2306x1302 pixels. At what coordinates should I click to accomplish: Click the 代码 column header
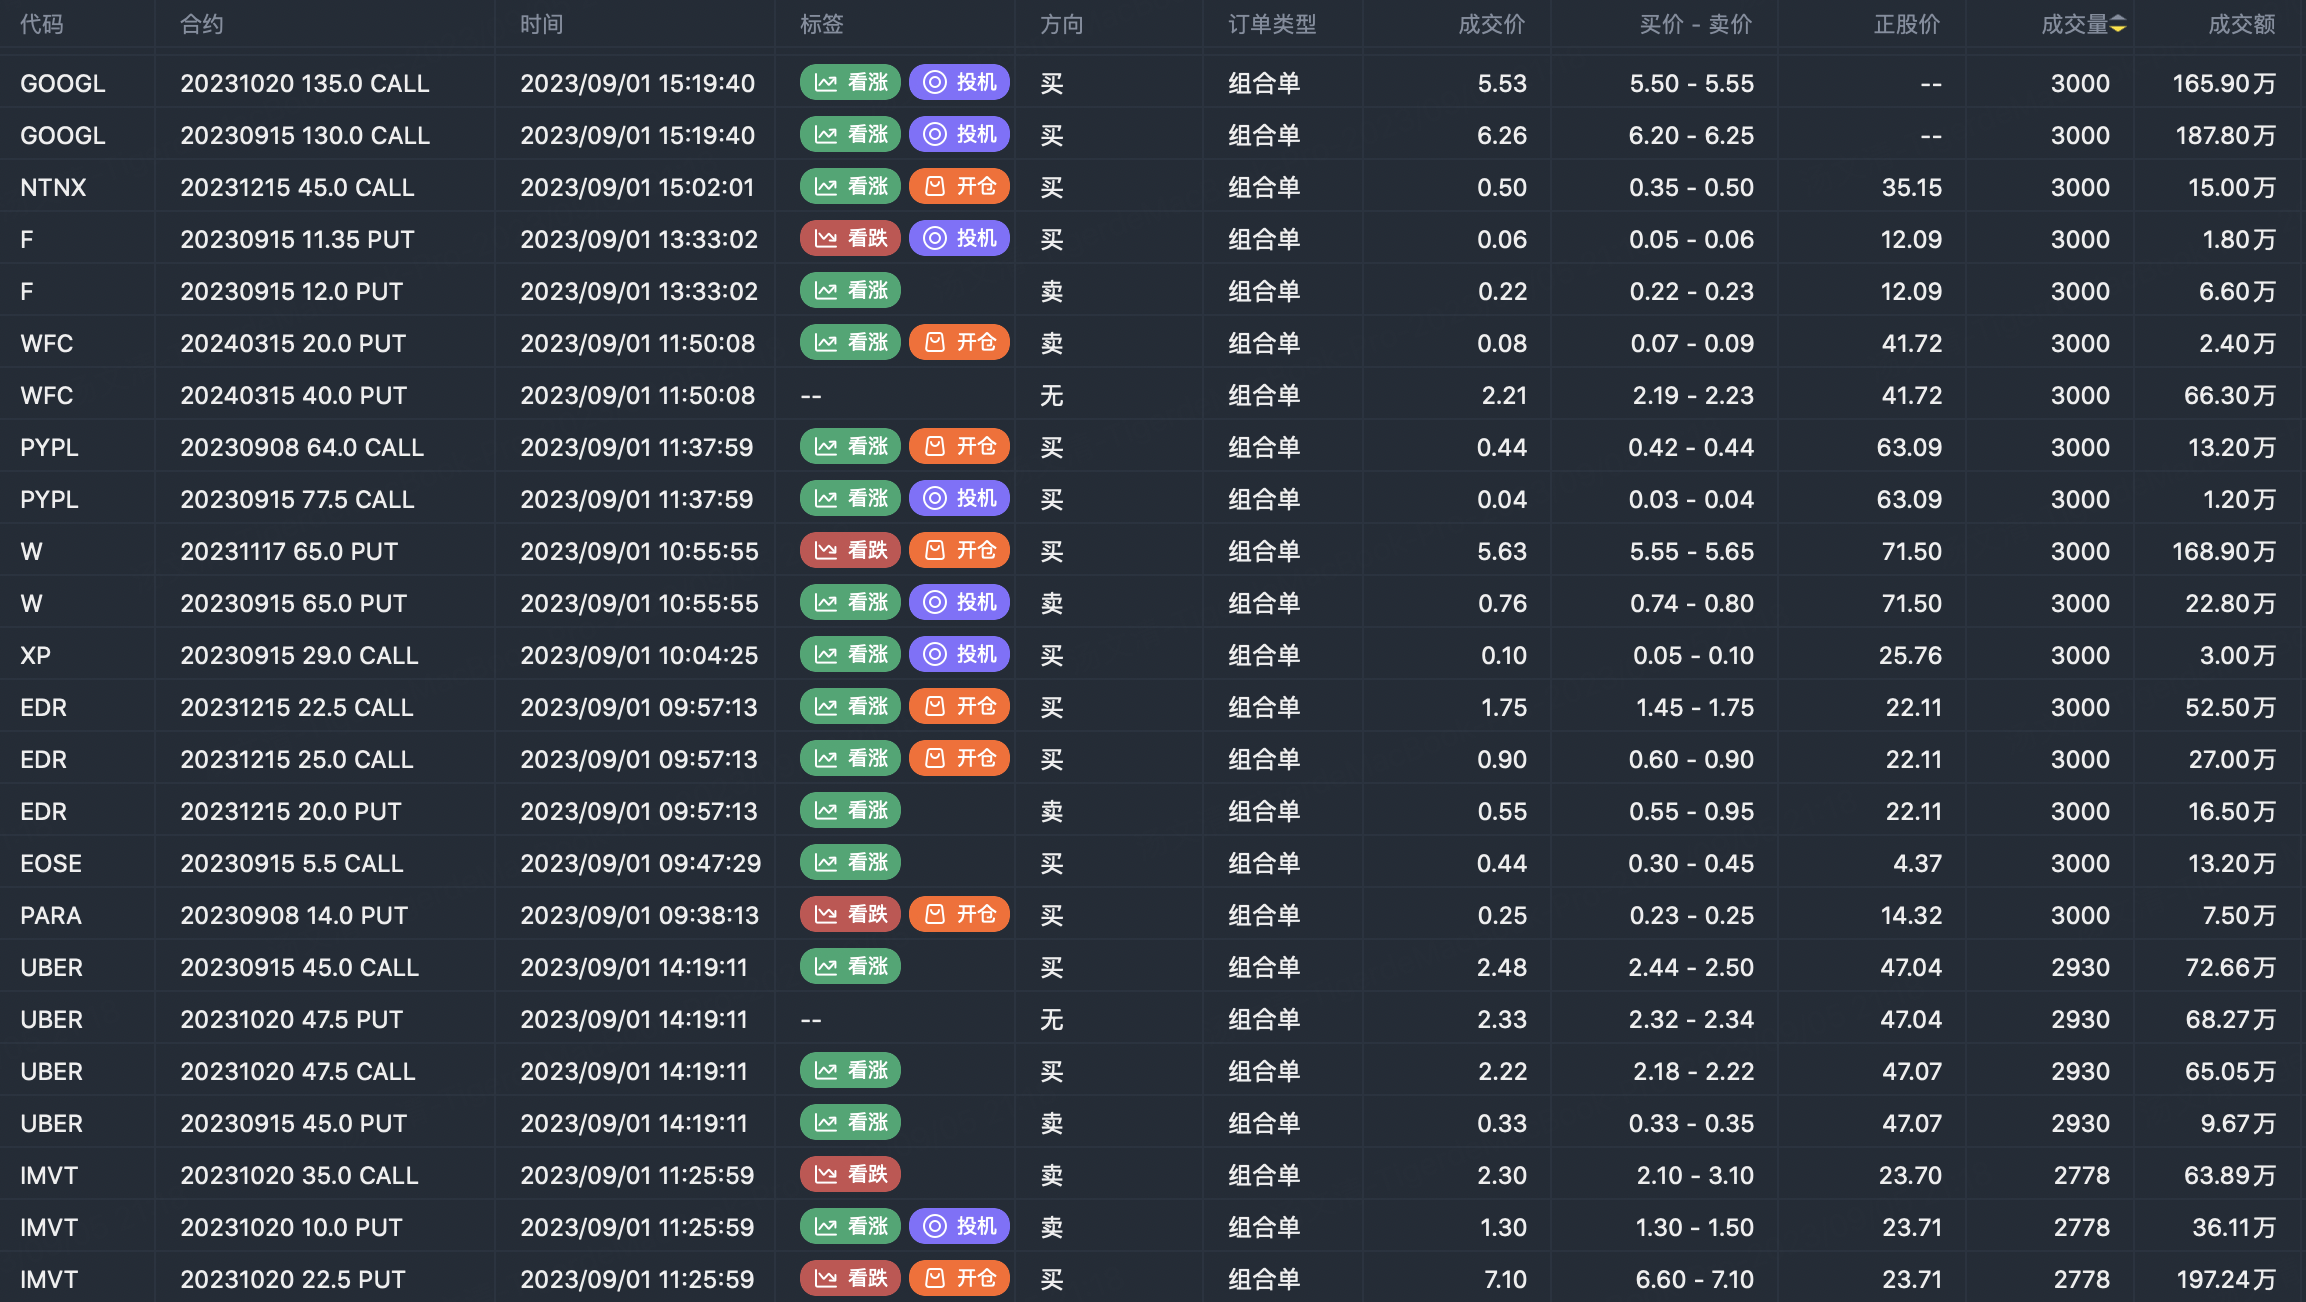pyautogui.click(x=42, y=24)
